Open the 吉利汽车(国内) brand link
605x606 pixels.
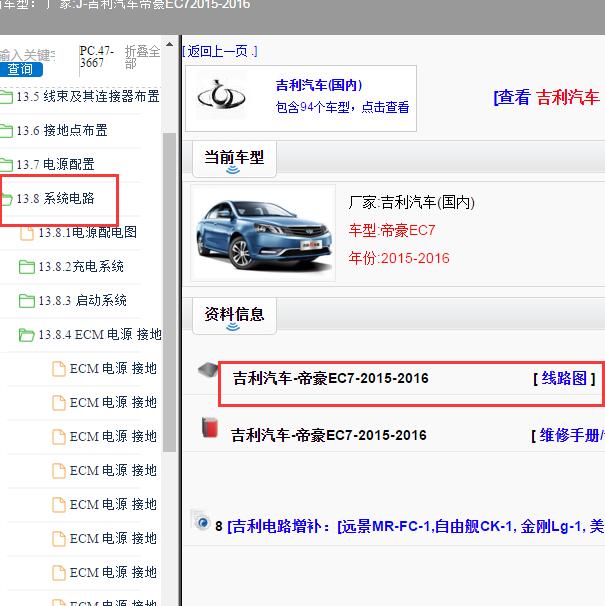click(x=319, y=85)
